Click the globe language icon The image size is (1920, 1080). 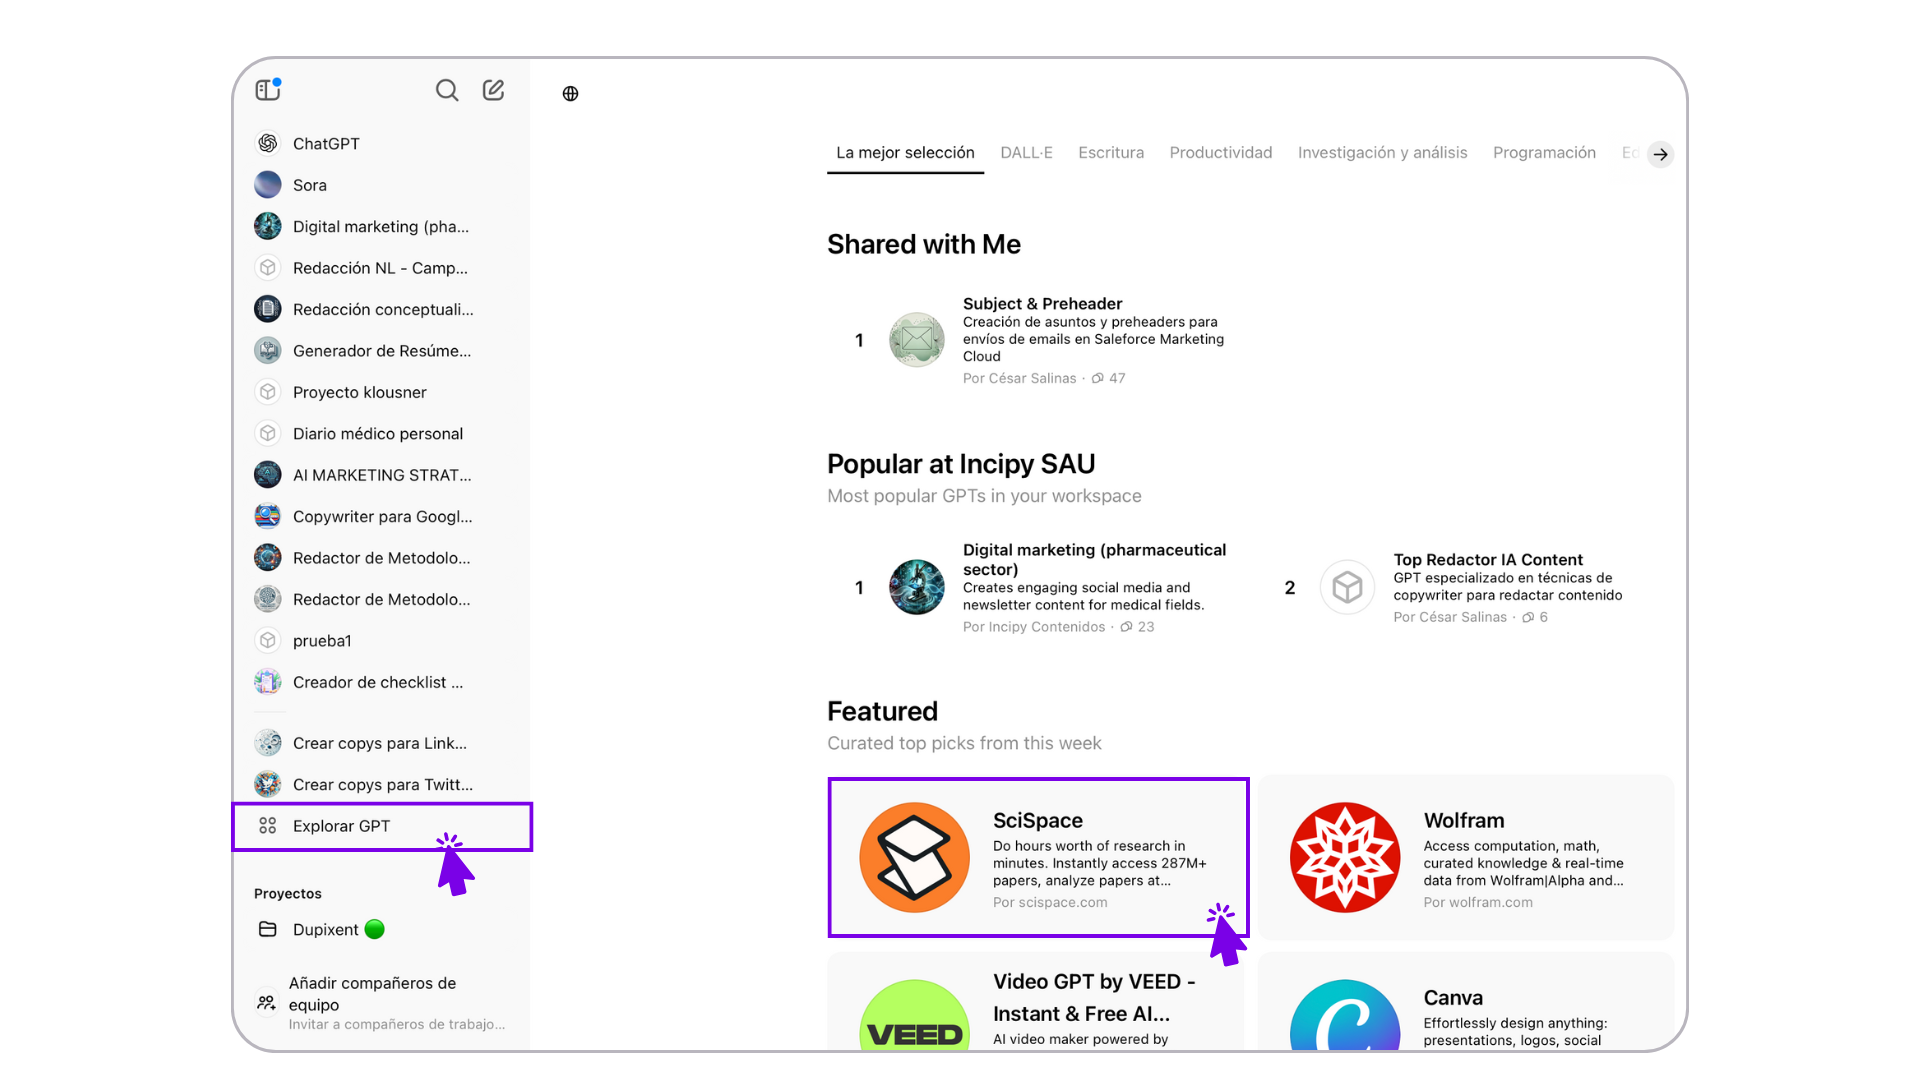point(570,93)
